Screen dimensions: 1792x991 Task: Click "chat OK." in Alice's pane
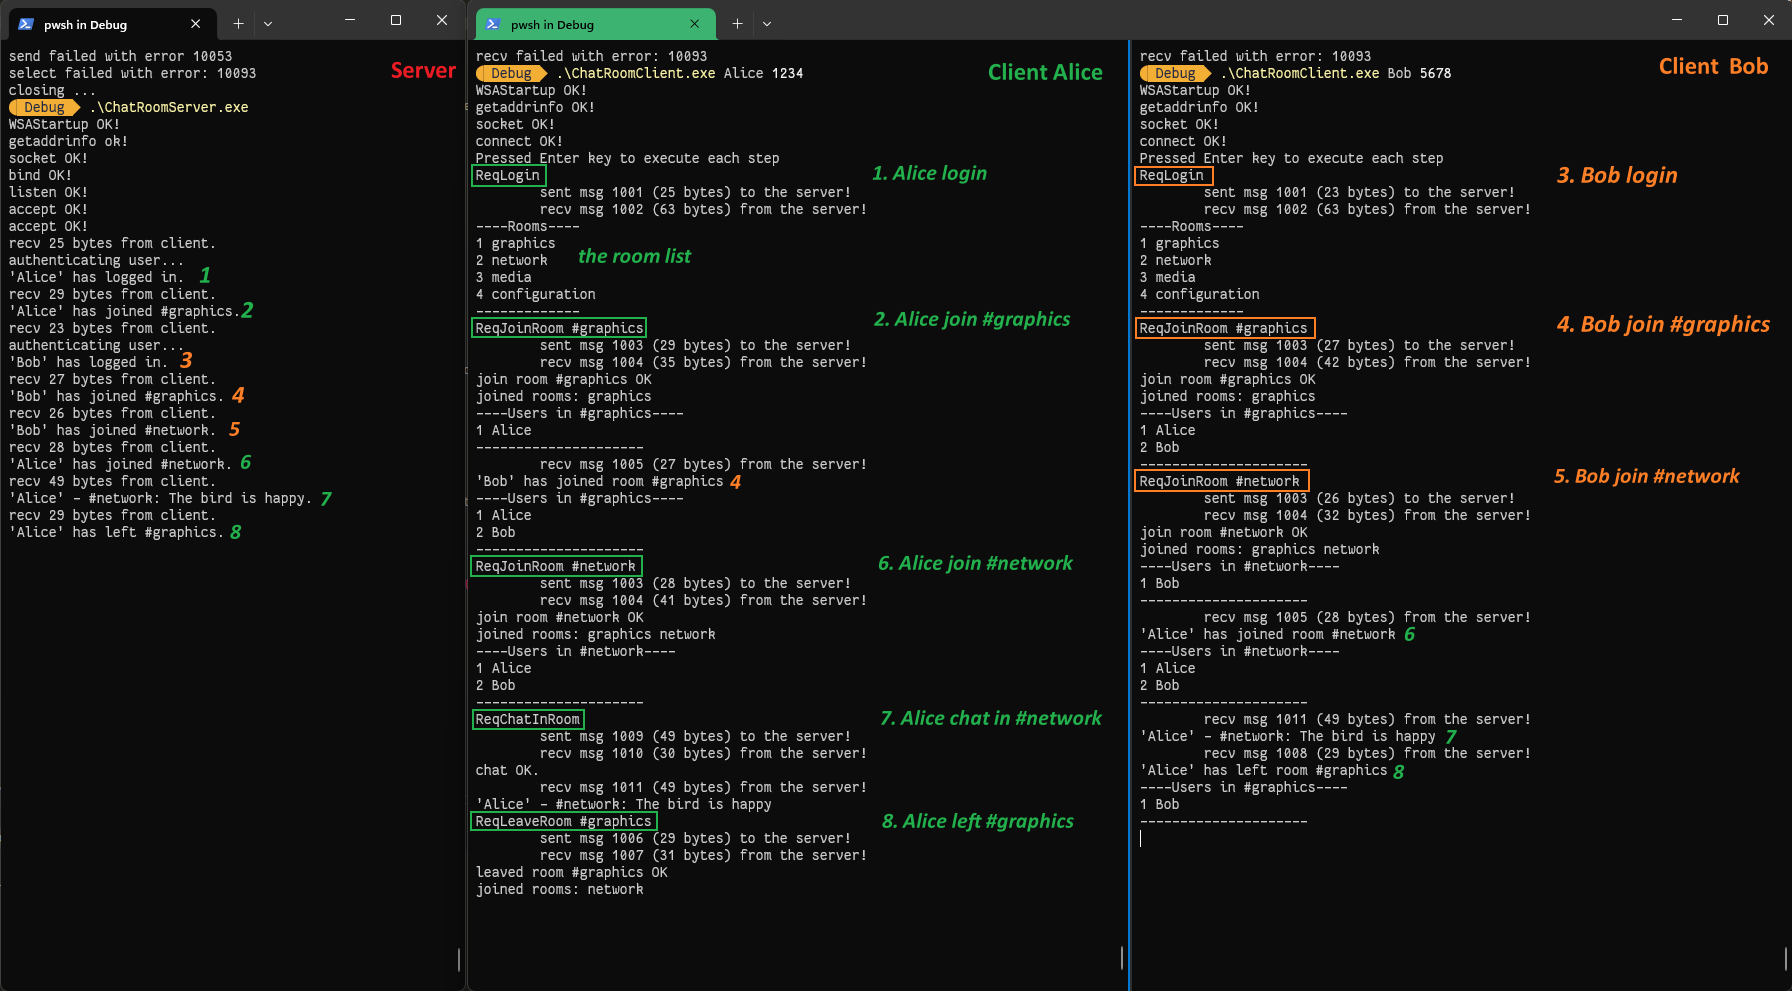tap(507, 770)
